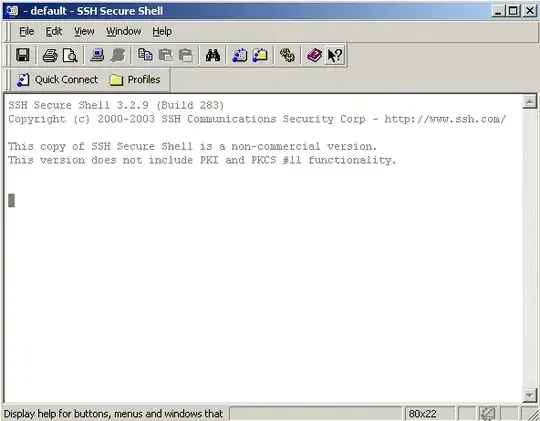Click the Print icon in toolbar
Image resolution: width=540 pixels, height=421 pixels.
[x=50, y=55]
